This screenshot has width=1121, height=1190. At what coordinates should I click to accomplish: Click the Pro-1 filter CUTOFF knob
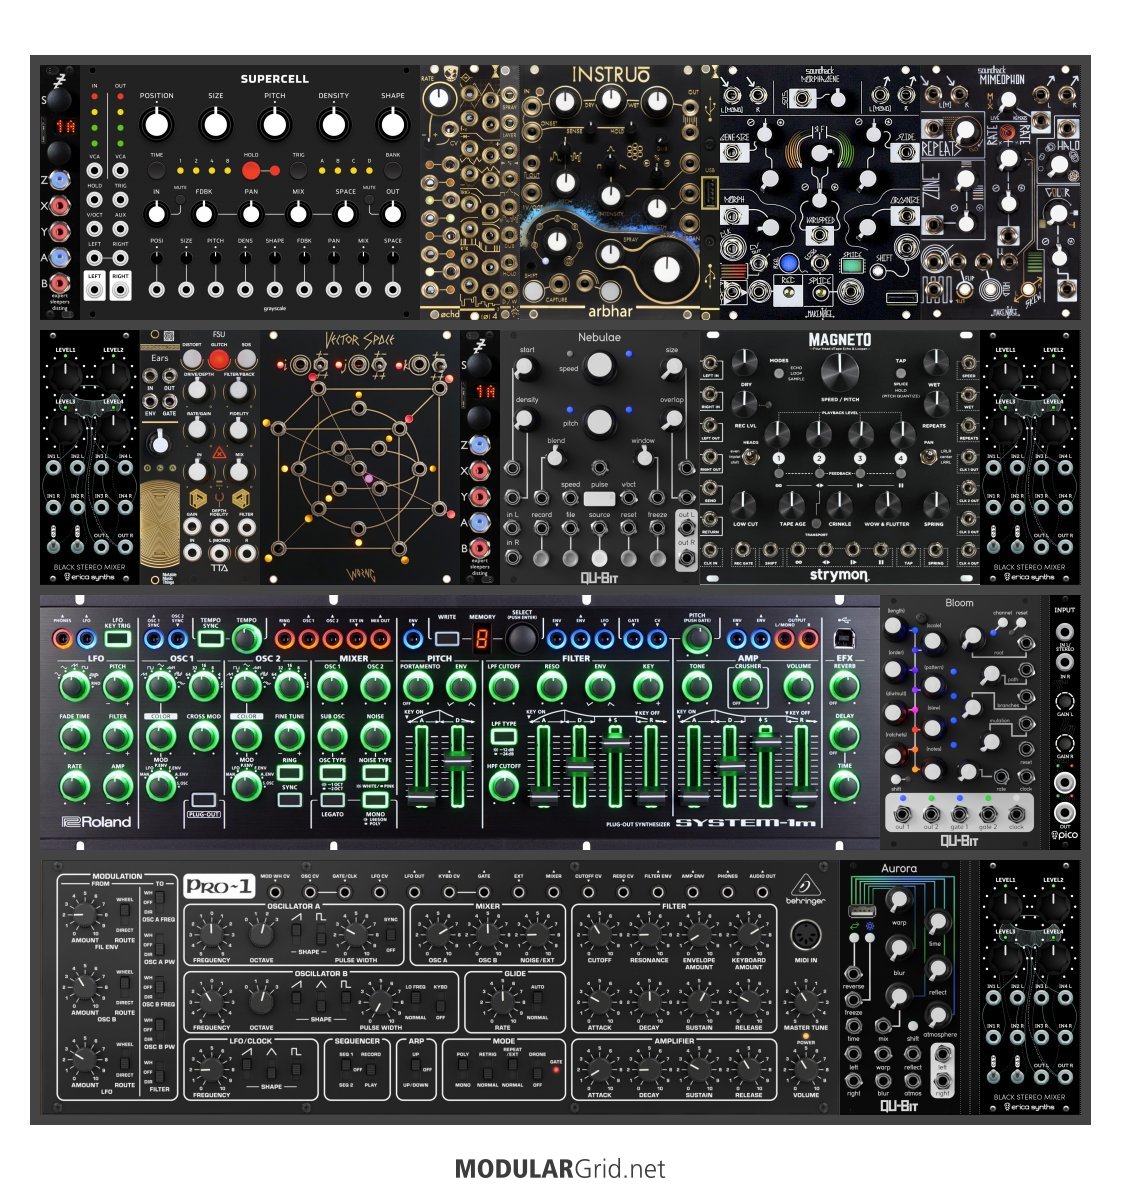coord(599,934)
